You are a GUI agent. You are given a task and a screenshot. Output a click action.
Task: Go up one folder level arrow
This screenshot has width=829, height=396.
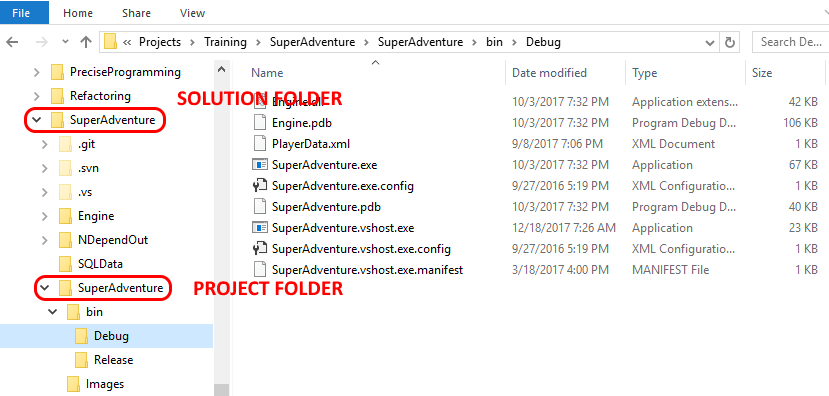[x=86, y=42]
